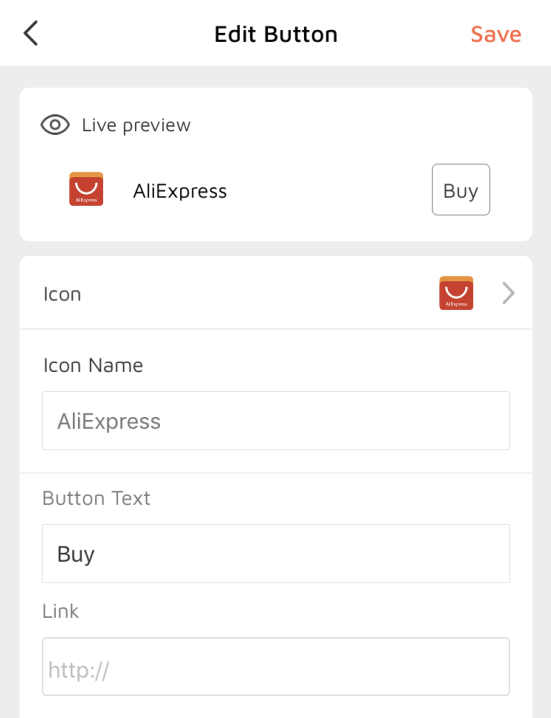551x718 pixels.
Task: Open the icon picker via the right chevron
Action: click(x=508, y=293)
